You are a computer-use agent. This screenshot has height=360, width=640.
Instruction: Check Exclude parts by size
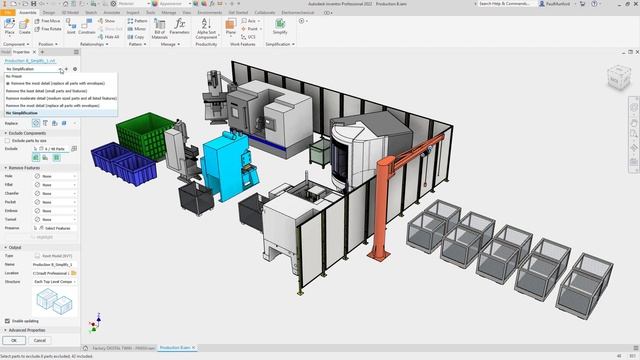pyautogui.click(x=7, y=140)
